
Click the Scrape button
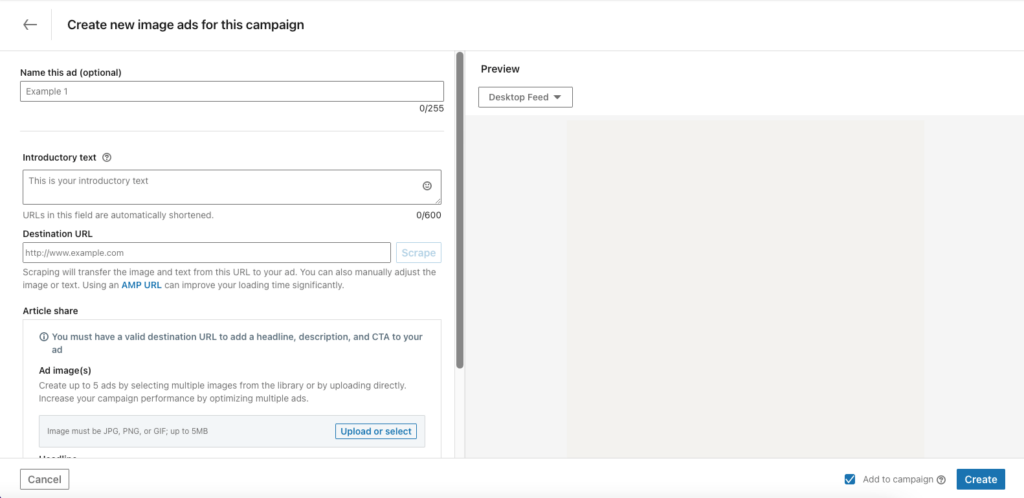pos(419,253)
